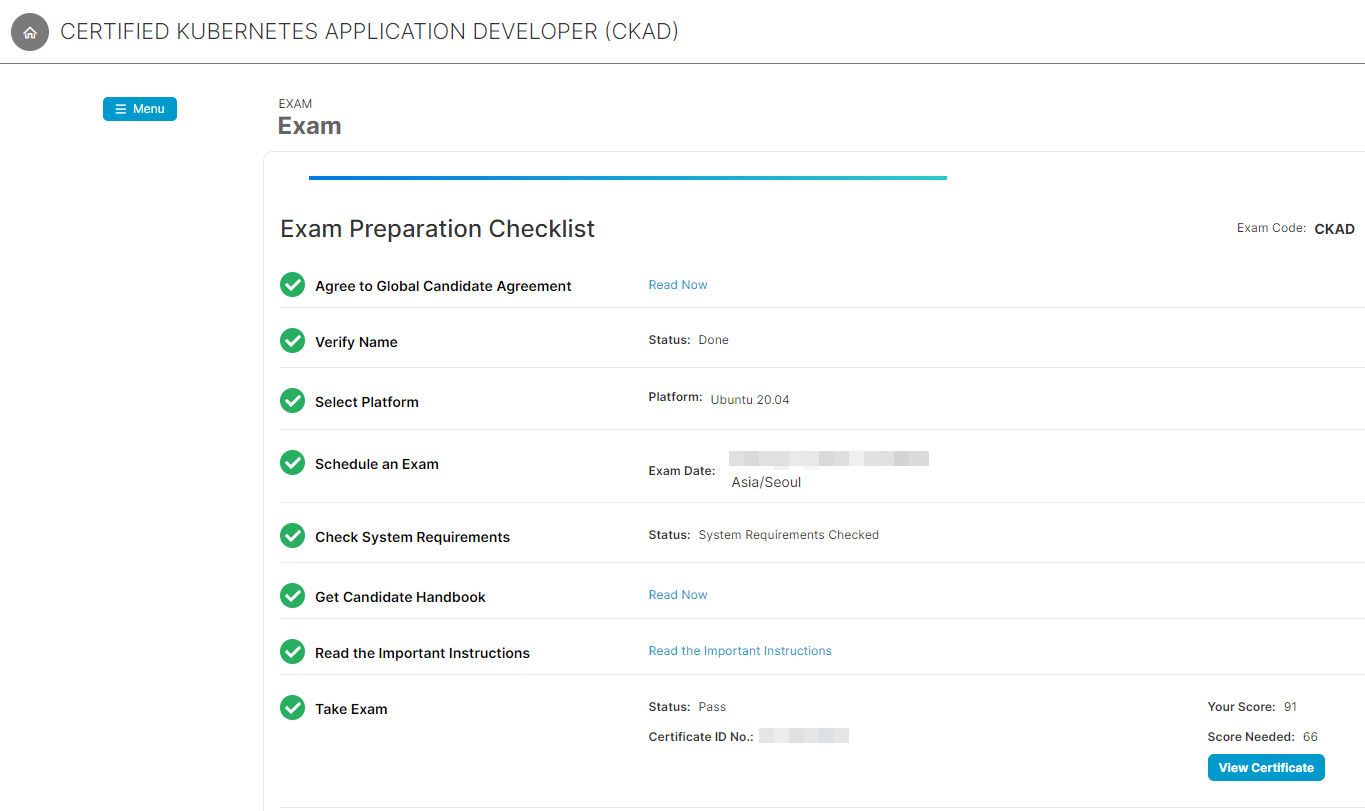The height and width of the screenshot is (811, 1365).
Task: Click the Ubuntu 20.04 platform value
Action: pyautogui.click(x=750, y=400)
